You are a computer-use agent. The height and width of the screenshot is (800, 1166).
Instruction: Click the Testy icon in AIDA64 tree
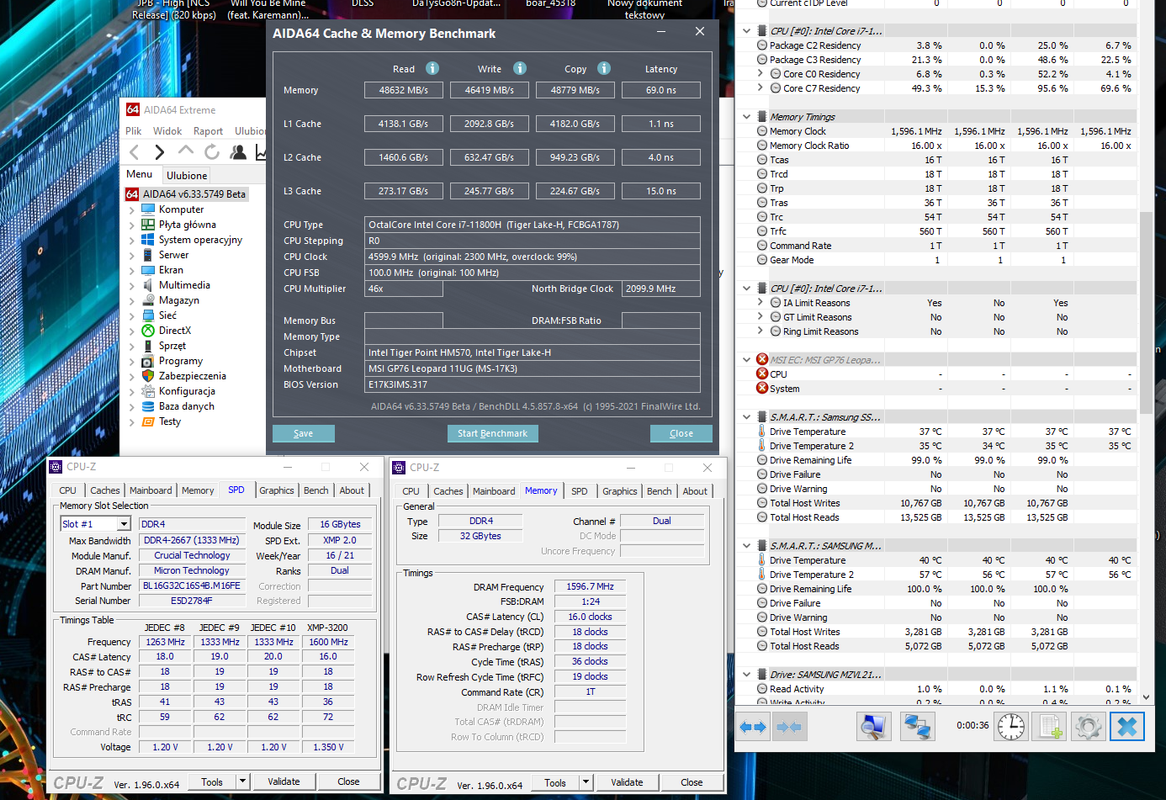tap(148, 422)
